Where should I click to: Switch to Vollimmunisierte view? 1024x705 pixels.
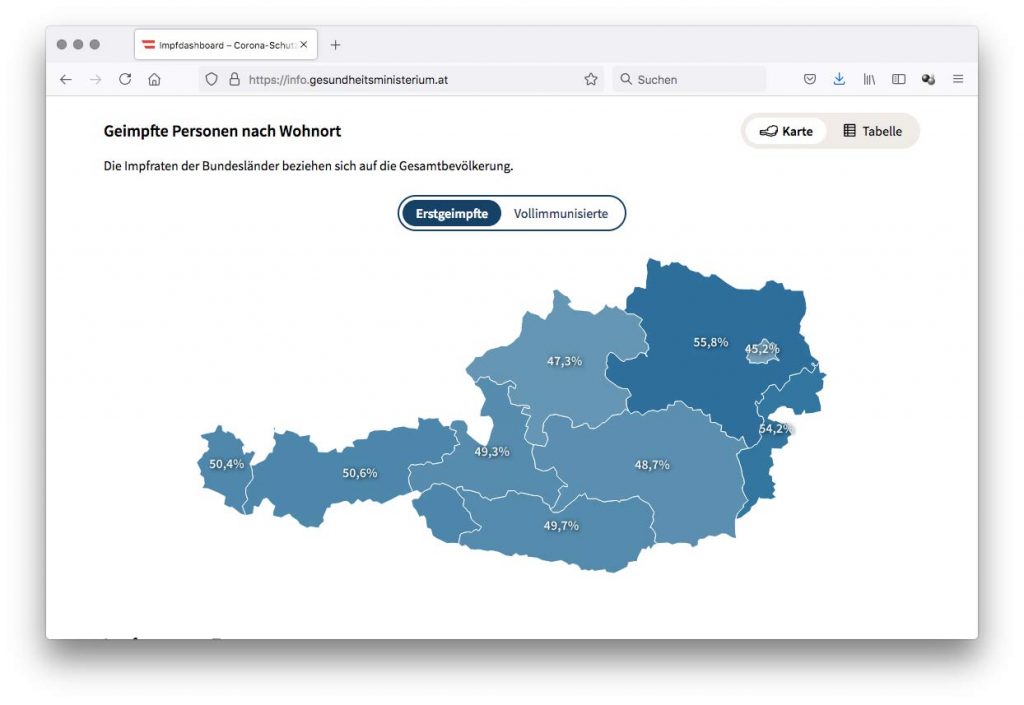[x=560, y=213]
